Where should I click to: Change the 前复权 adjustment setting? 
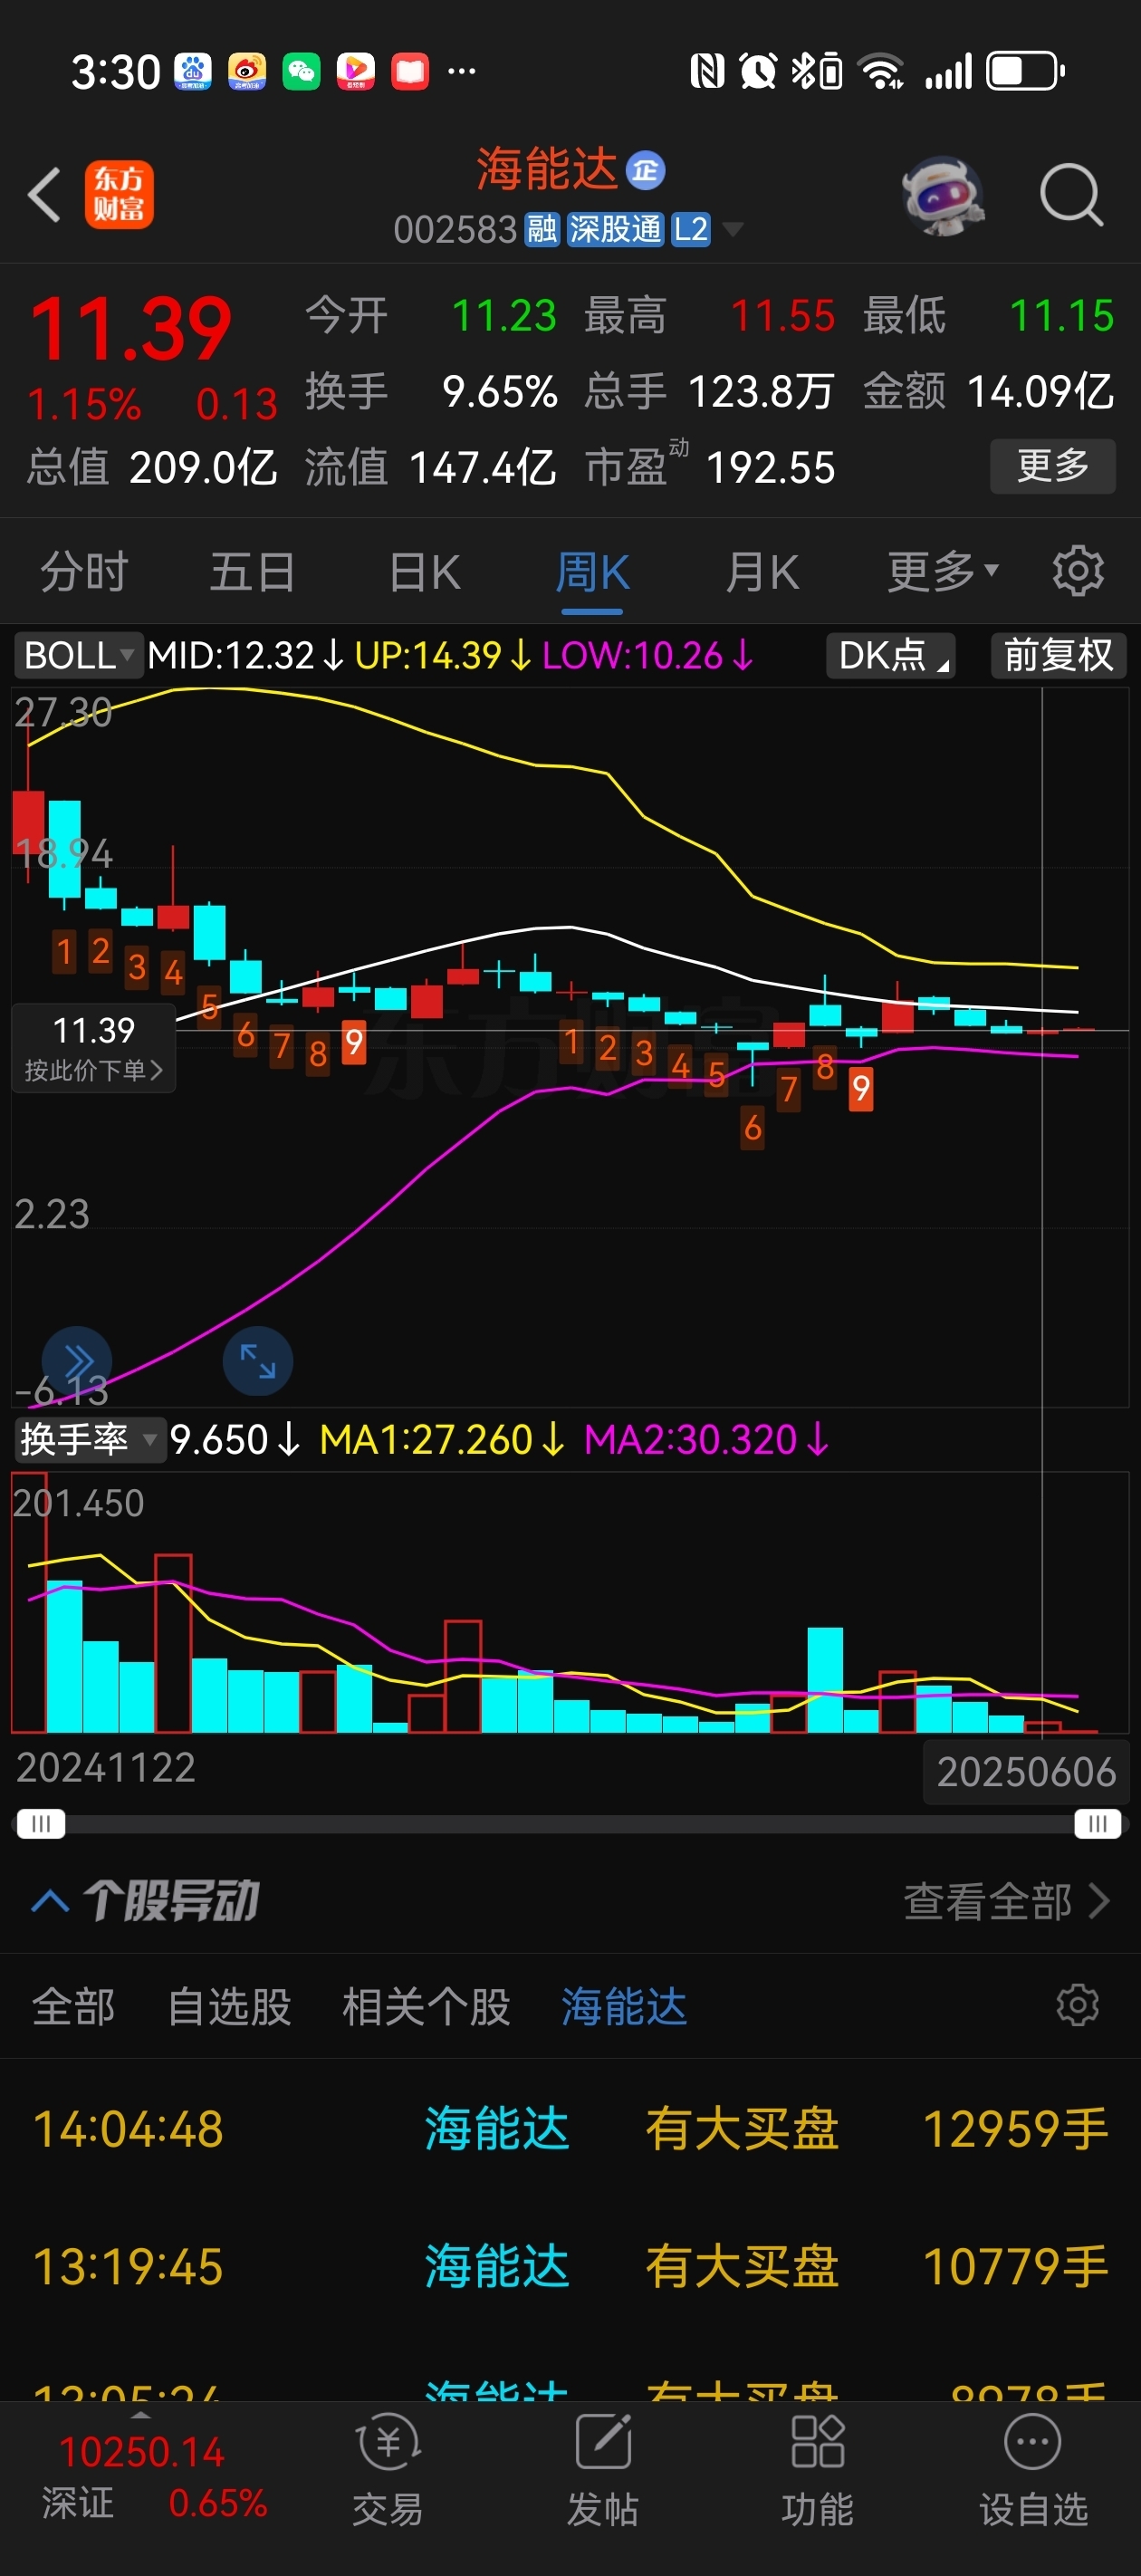tap(1058, 656)
